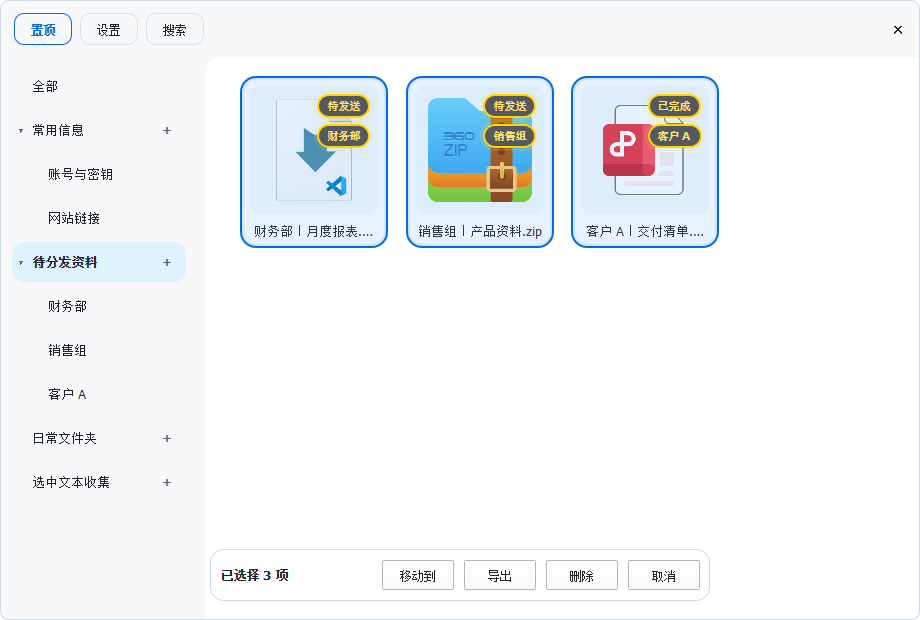Click the 已选择 3 项 status text
This screenshot has width=920, height=620.
[255, 575]
